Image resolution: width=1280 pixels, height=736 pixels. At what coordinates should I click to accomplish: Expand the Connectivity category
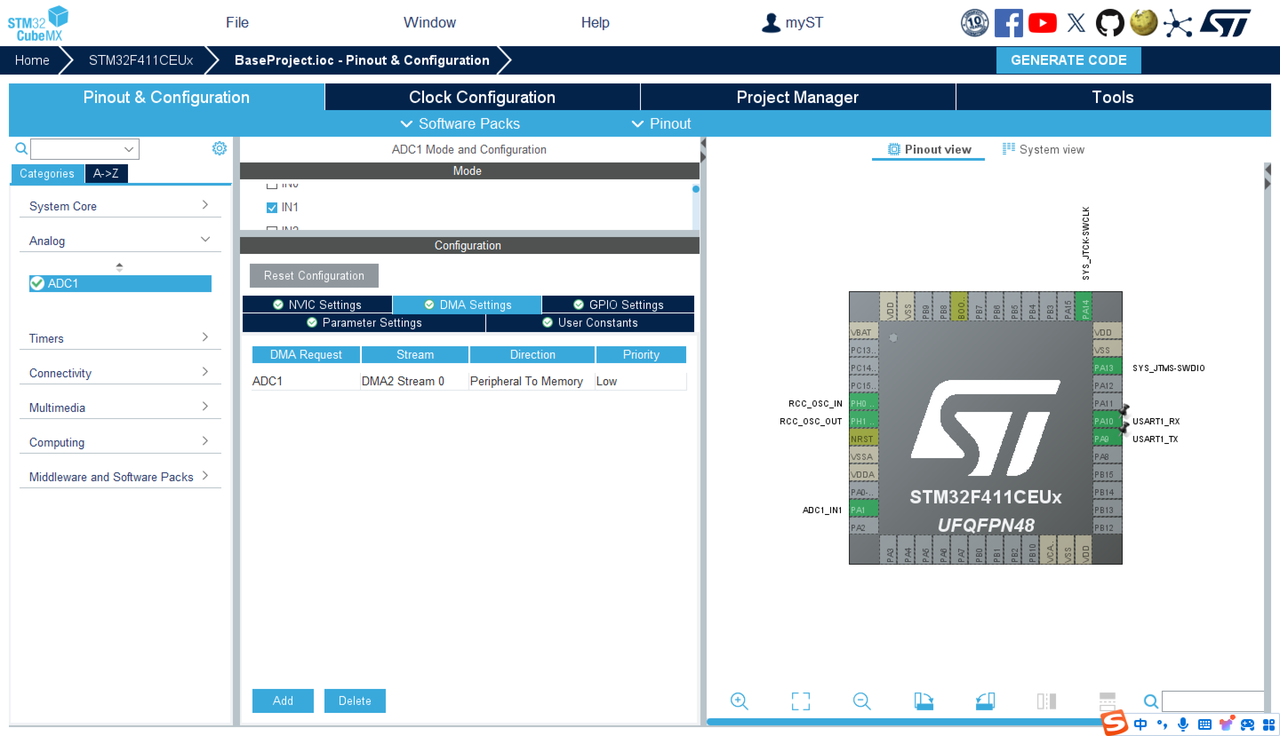click(120, 373)
